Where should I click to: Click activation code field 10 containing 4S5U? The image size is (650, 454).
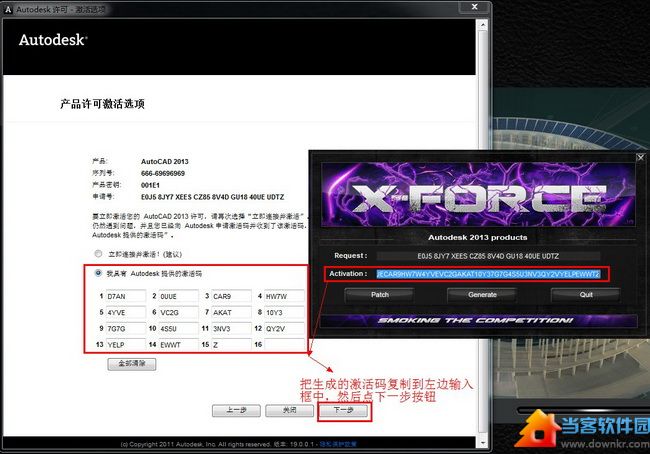[179, 328]
